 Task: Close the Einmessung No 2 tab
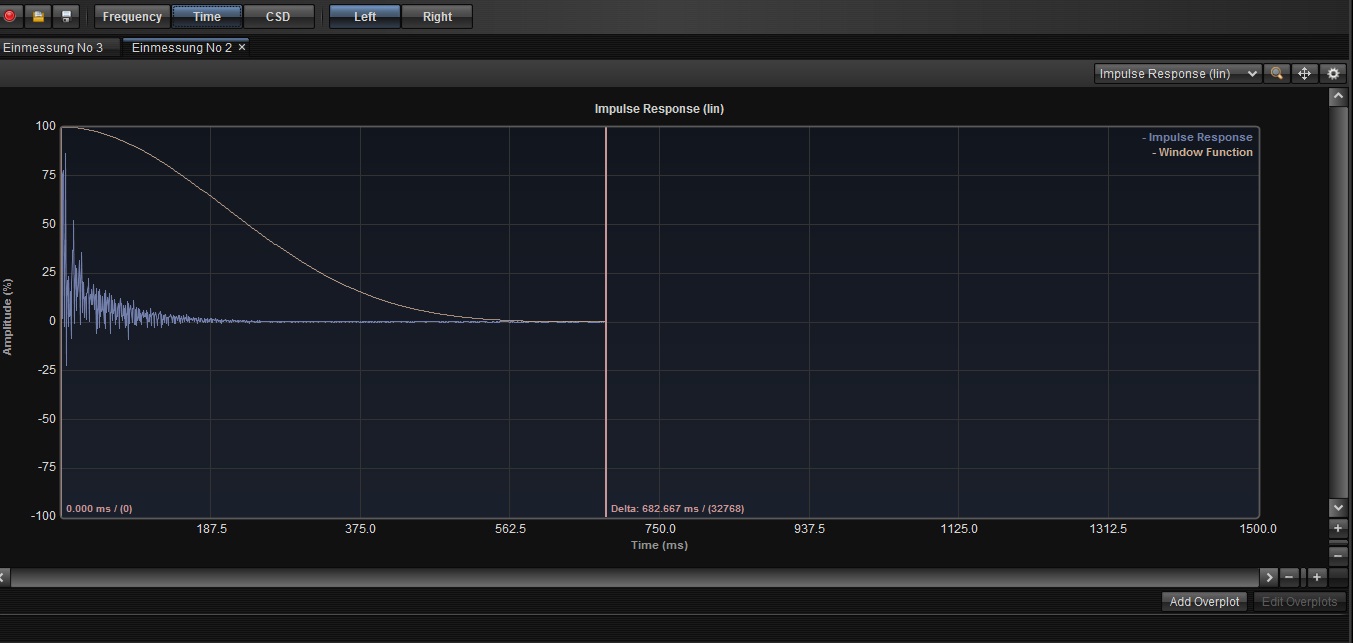pos(242,47)
